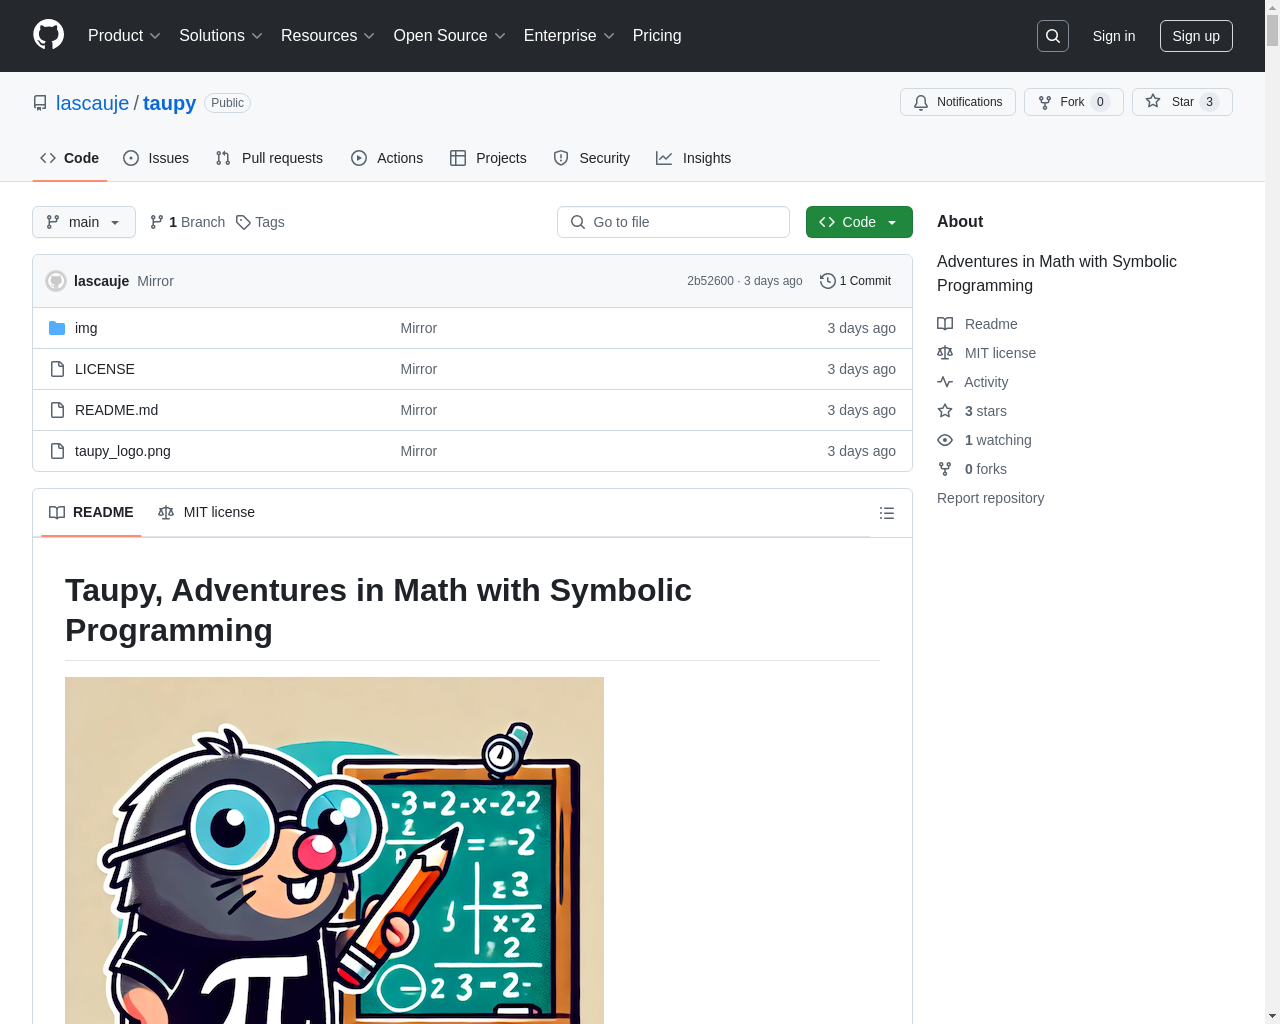Open the green Code dropdown button
The image size is (1280, 1024).
pos(859,222)
